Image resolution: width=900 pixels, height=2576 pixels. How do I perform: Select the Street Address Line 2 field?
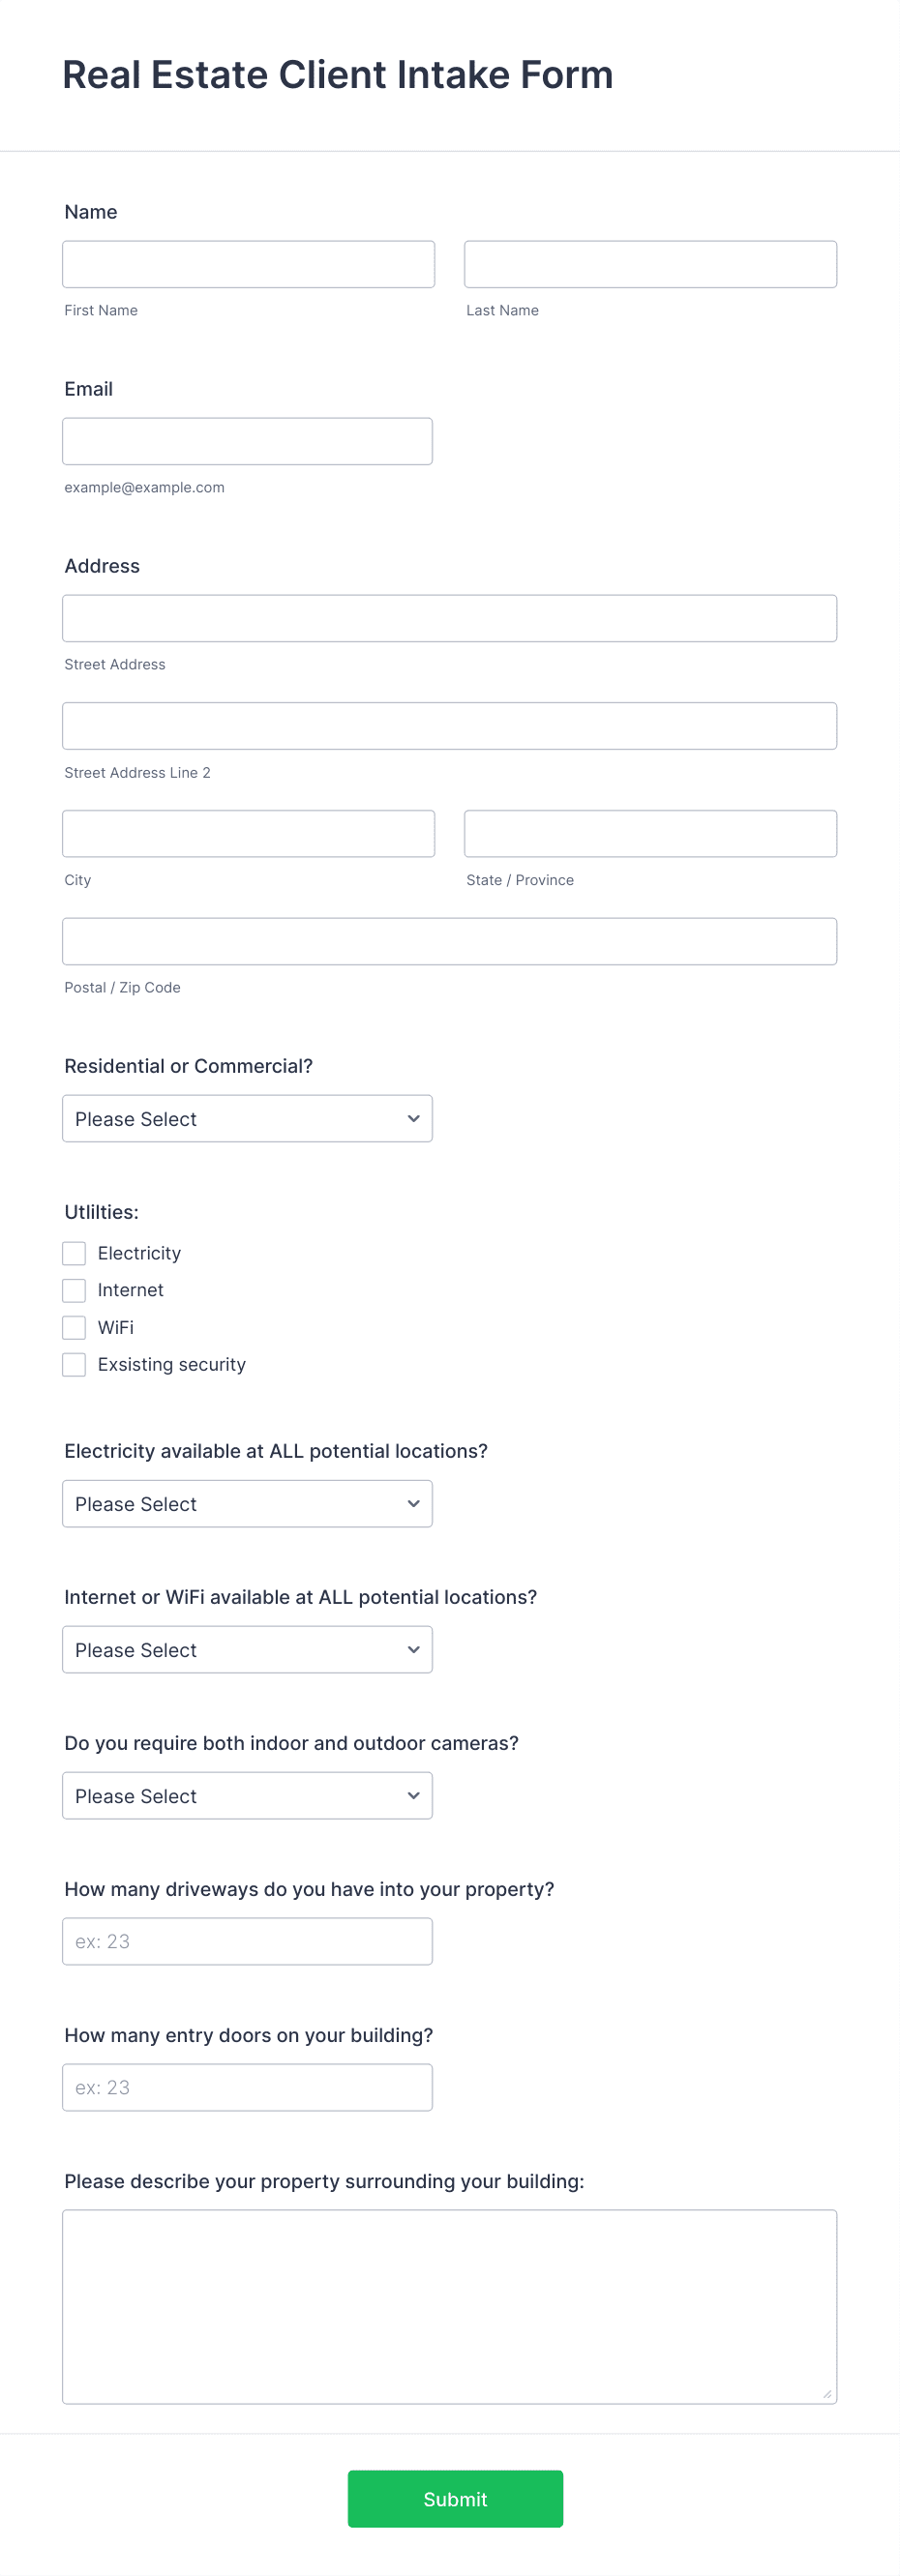pyautogui.click(x=448, y=725)
